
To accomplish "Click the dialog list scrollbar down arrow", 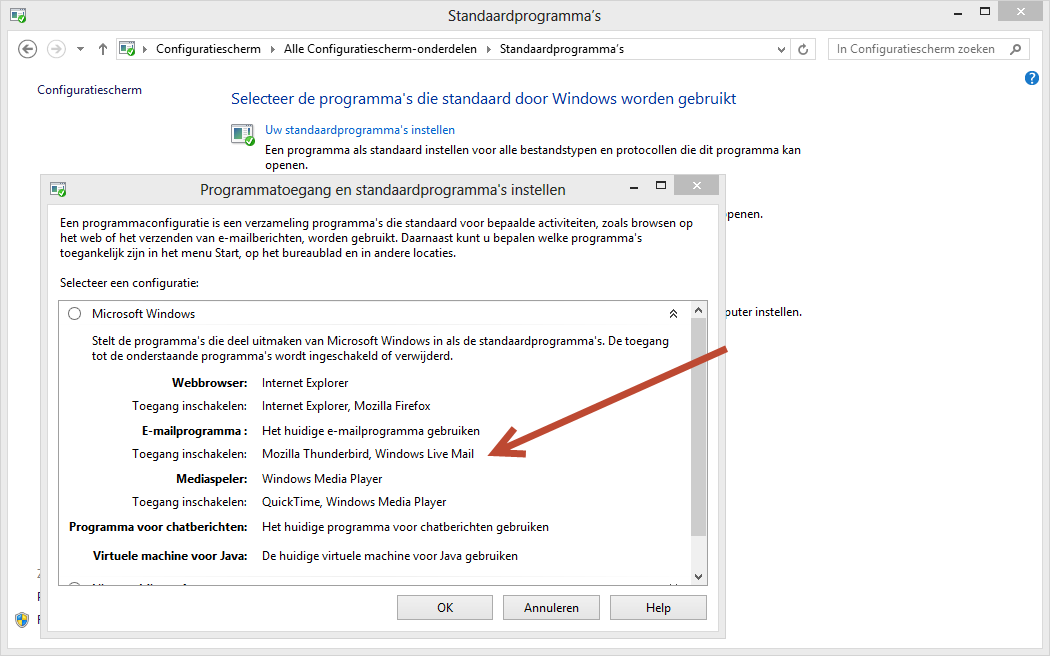I will [698, 577].
